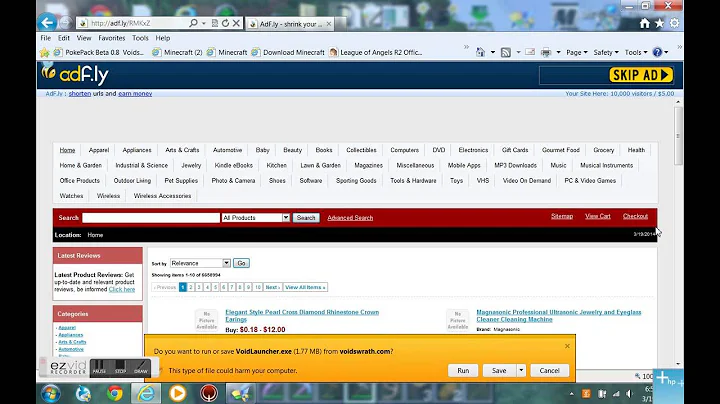Screen dimensions: 720x404
Task: Click the Search button beside All Products
Action: click(306, 218)
